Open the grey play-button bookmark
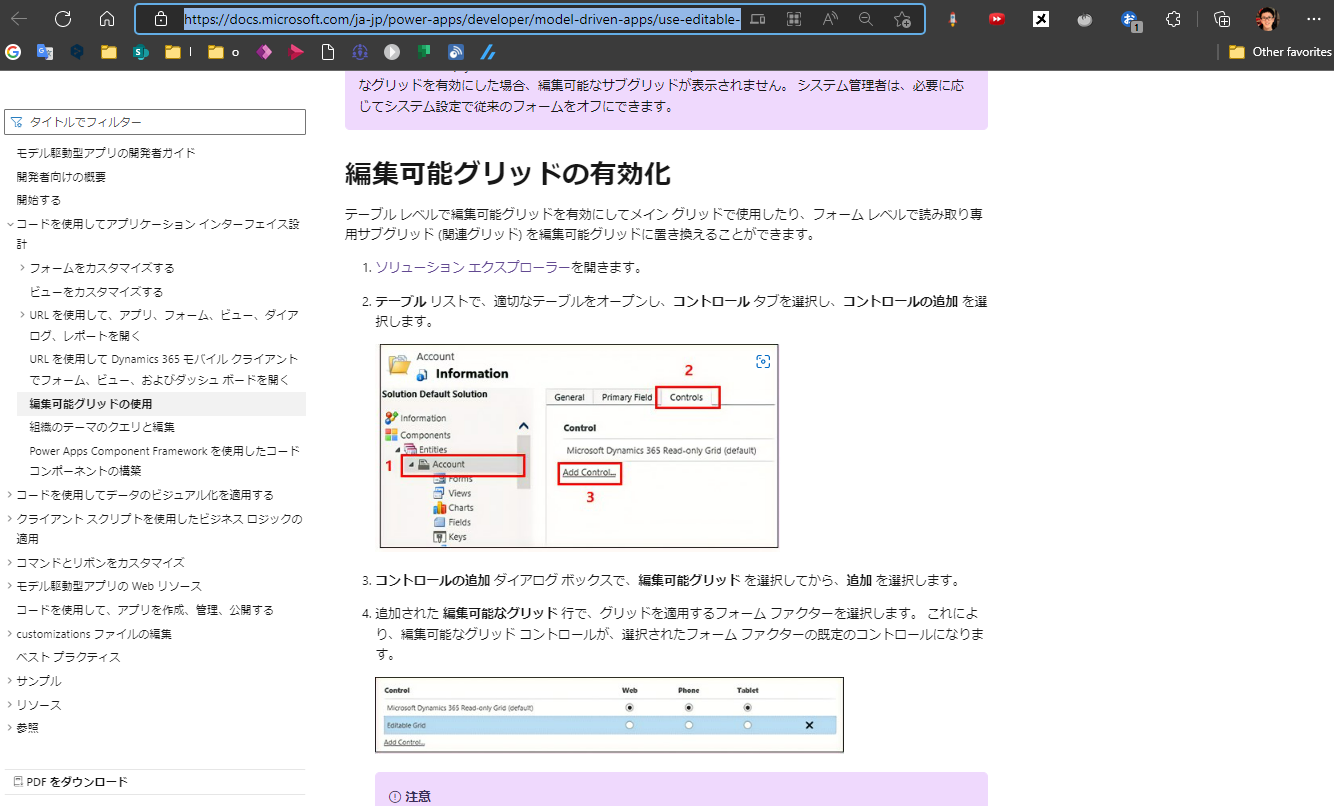Screen dimensions: 1334x806 tap(392, 52)
